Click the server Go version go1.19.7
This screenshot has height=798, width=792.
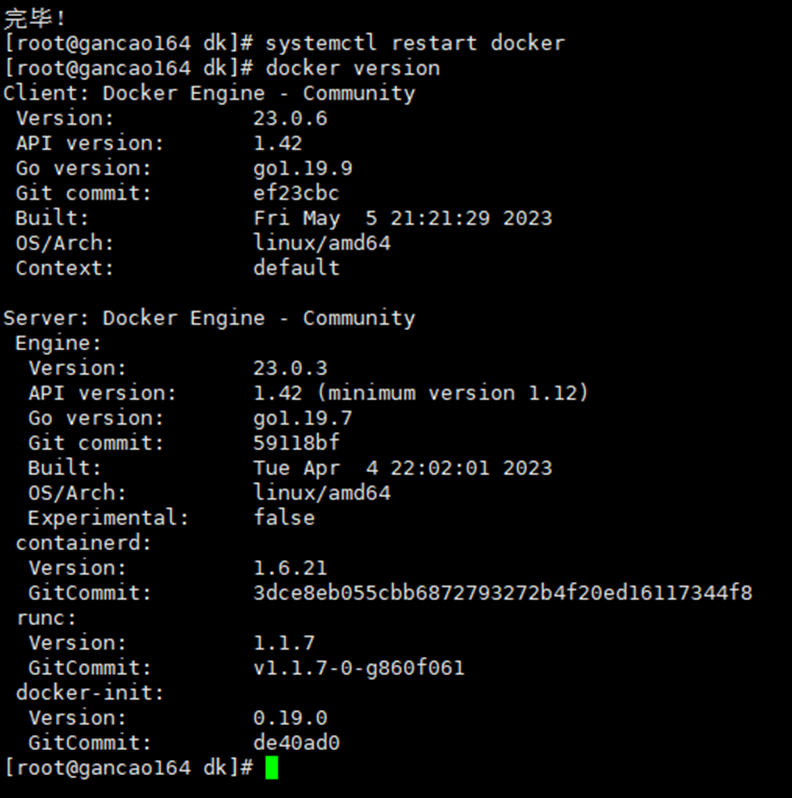[303, 418]
